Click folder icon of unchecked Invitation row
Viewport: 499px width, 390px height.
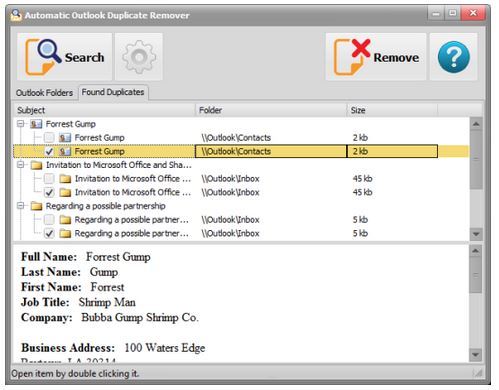[65, 179]
